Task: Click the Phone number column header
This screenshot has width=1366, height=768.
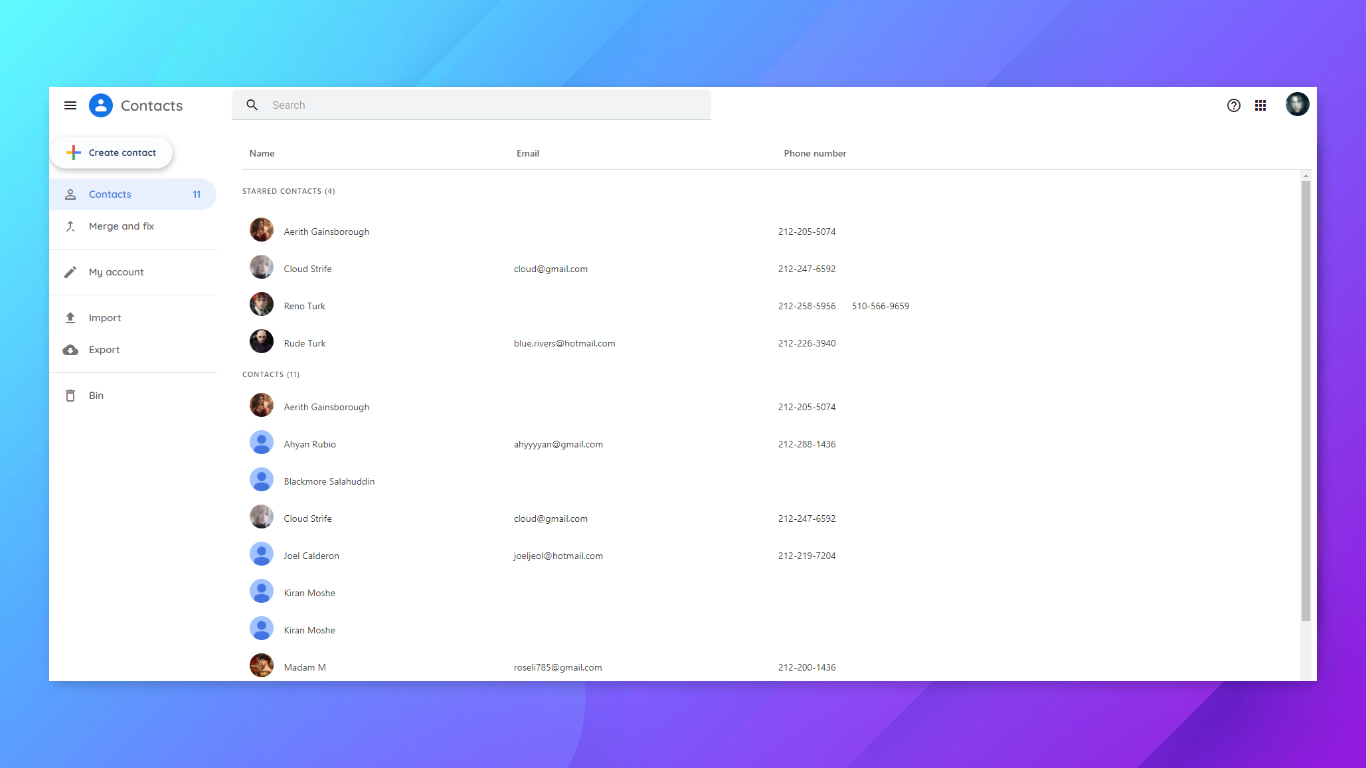Action: (815, 154)
